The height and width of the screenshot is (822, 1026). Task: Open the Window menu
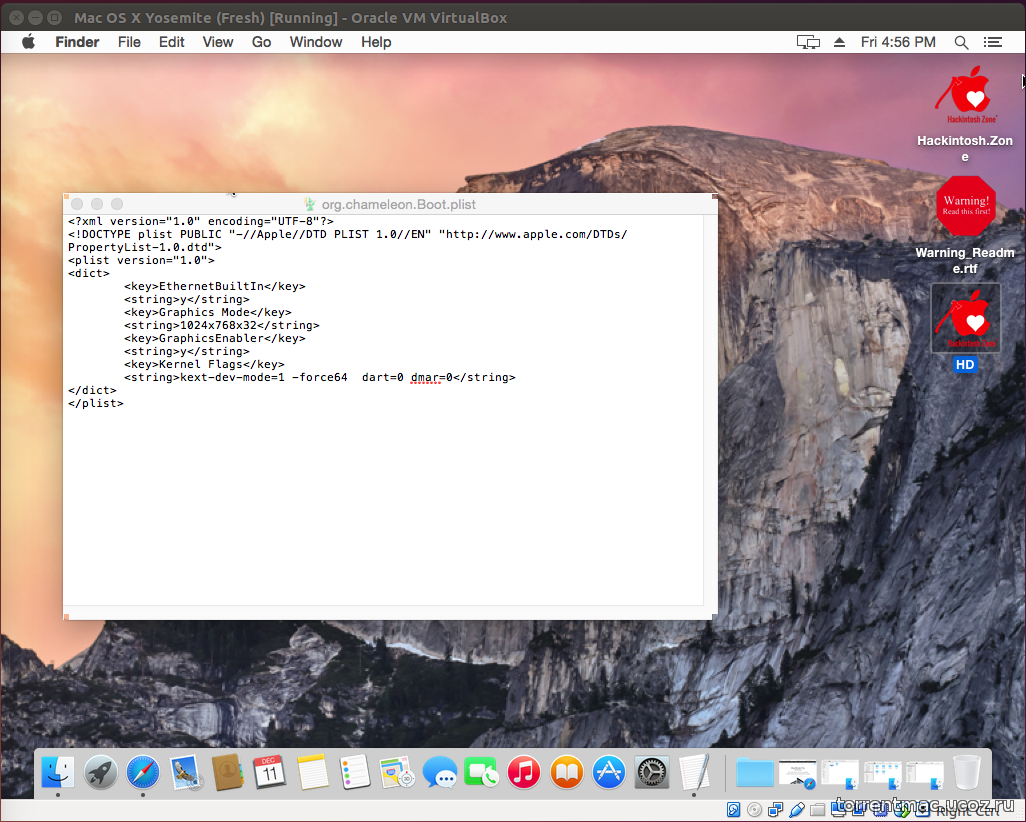[316, 42]
